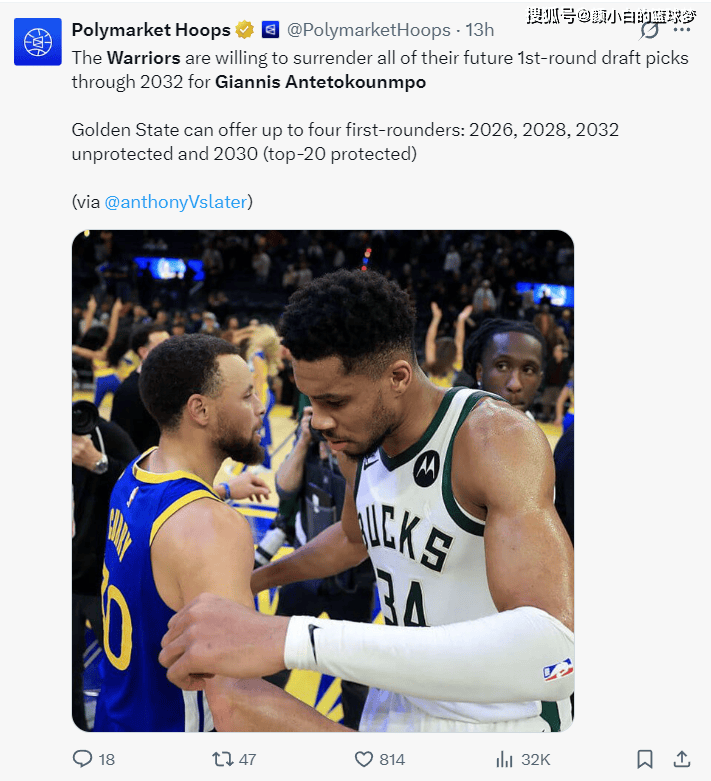This screenshot has width=711, height=781.
Task: Click the 32K views count
Action: (x=536, y=760)
